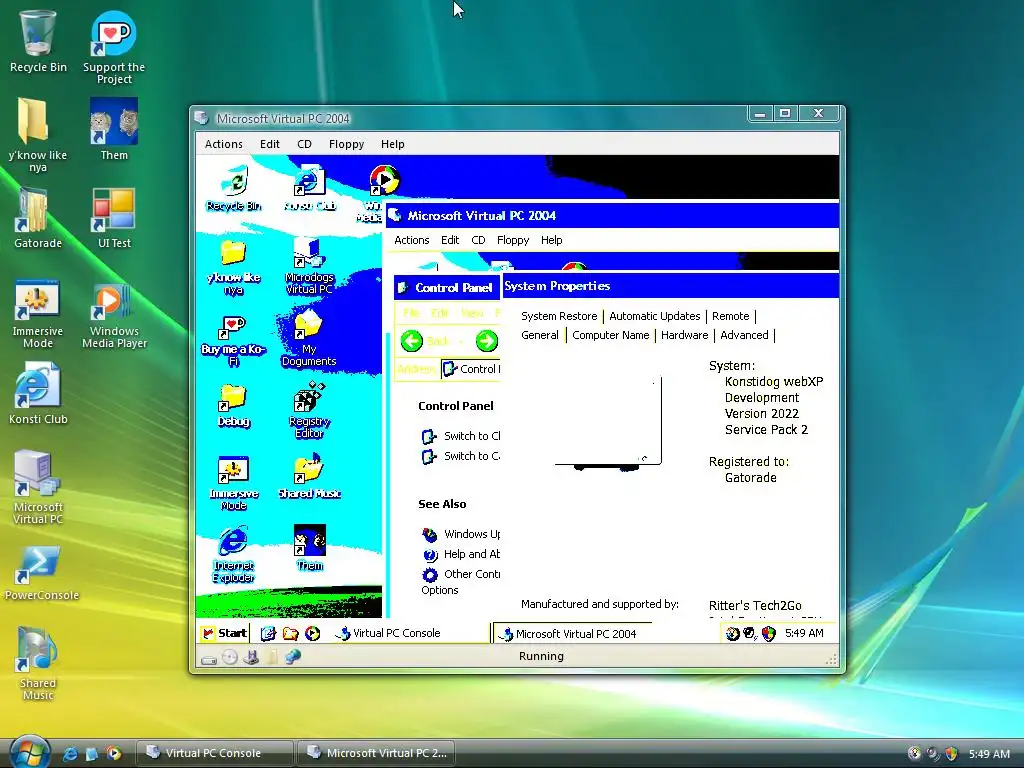Screen dimensions: 1024x768
Task: Launch media player from host quick launch
Action: point(114,754)
